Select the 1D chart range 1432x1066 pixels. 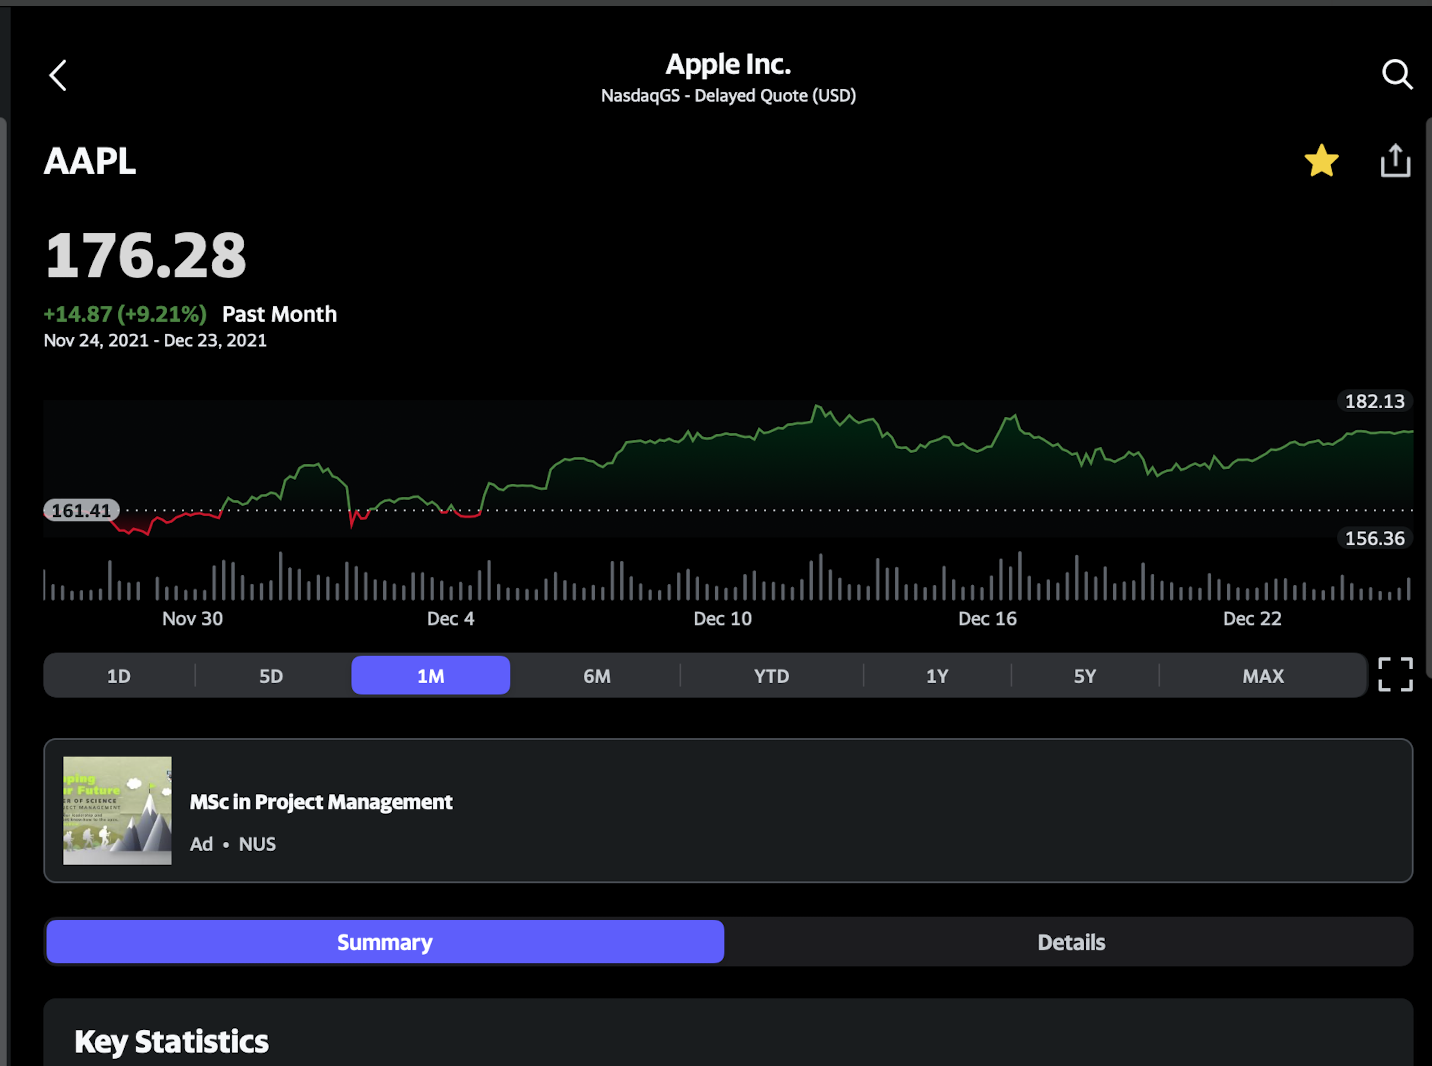tap(119, 676)
